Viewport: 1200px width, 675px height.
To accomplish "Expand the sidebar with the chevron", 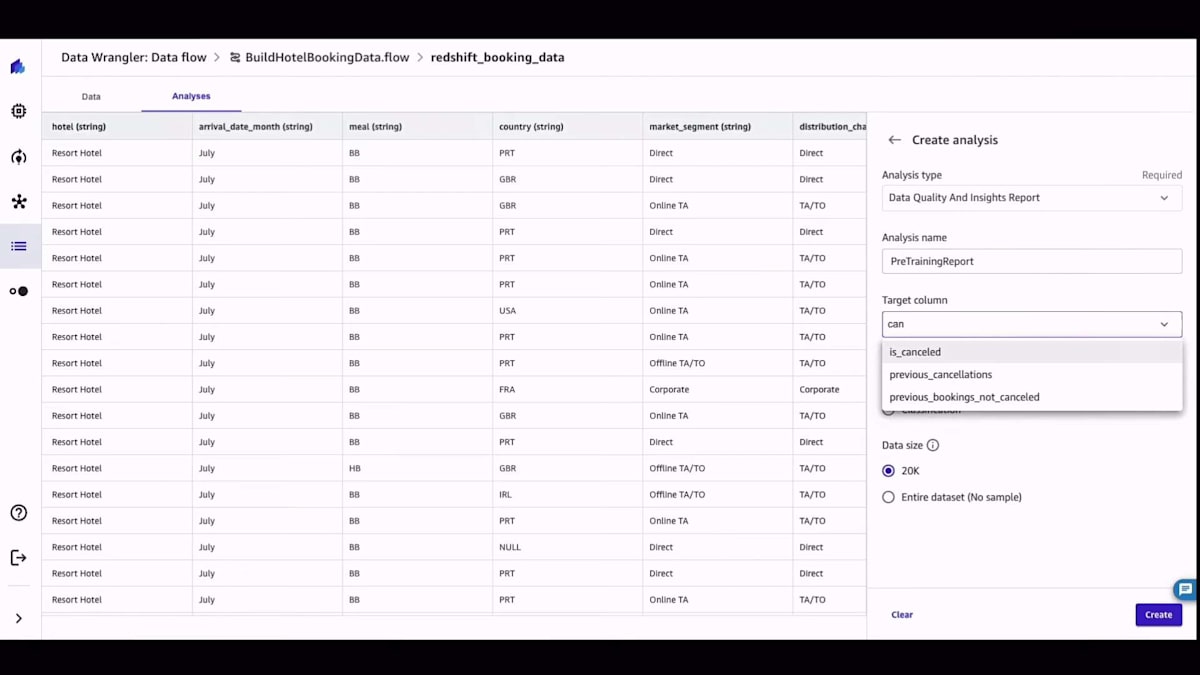I will (x=18, y=618).
